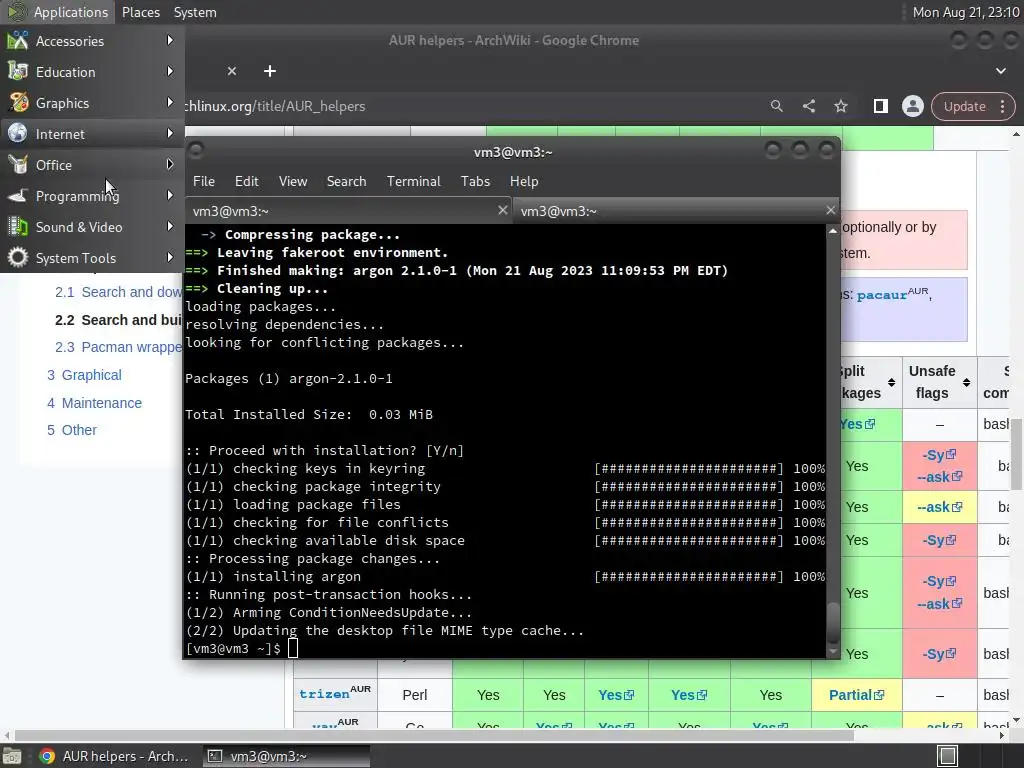This screenshot has height=768, width=1024.
Task: Expand Office submenu arrow
Action: tap(170, 165)
